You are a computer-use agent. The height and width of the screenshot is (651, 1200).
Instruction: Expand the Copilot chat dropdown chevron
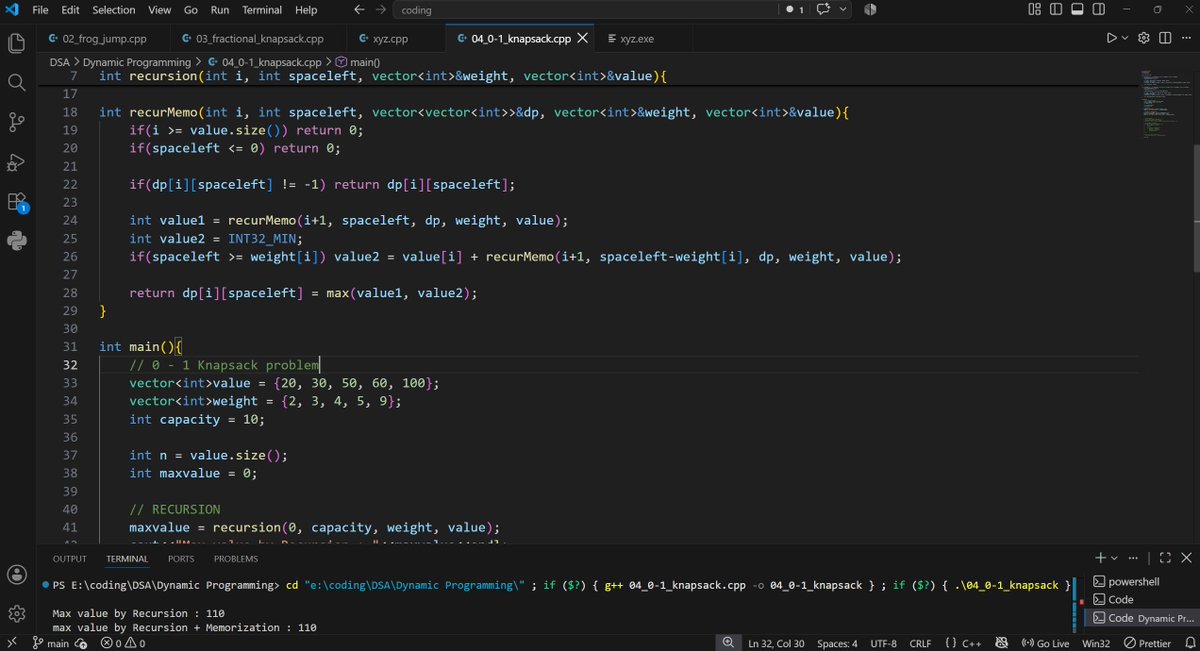844,10
